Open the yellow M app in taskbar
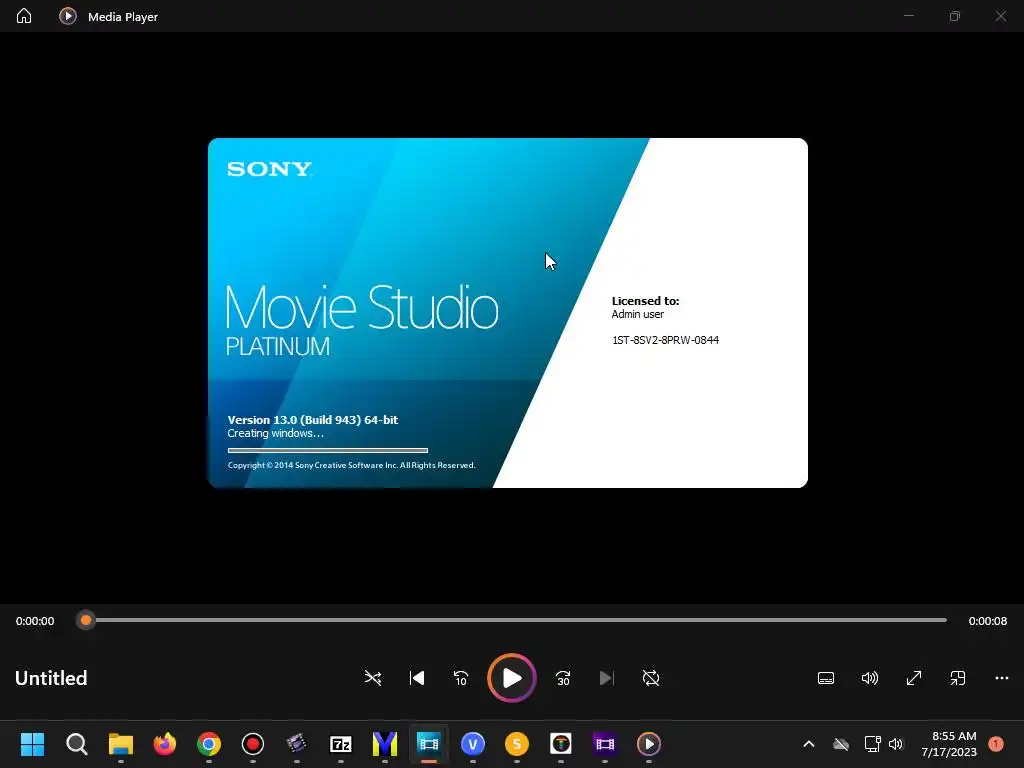The height and width of the screenshot is (768, 1024). click(x=385, y=744)
